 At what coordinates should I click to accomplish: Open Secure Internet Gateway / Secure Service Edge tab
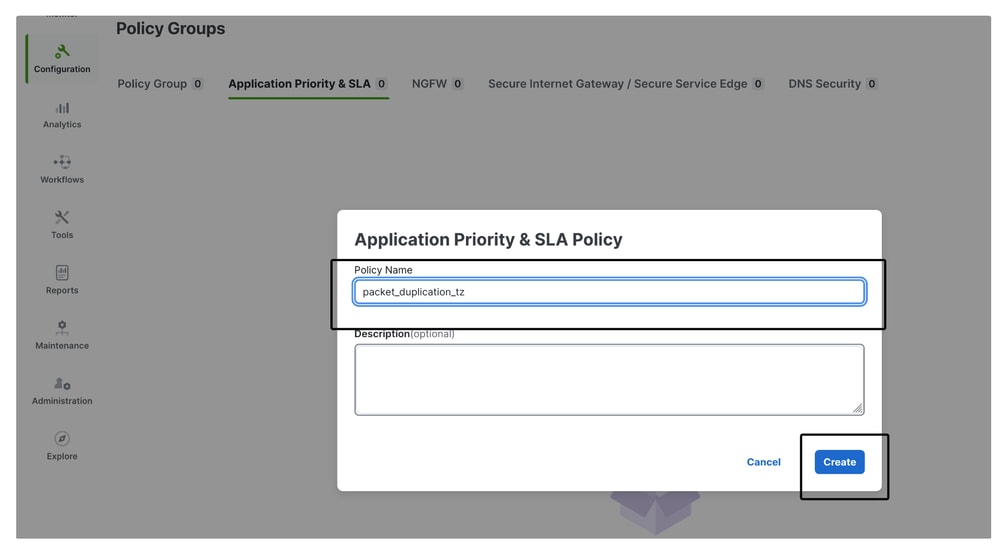click(626, 83)
